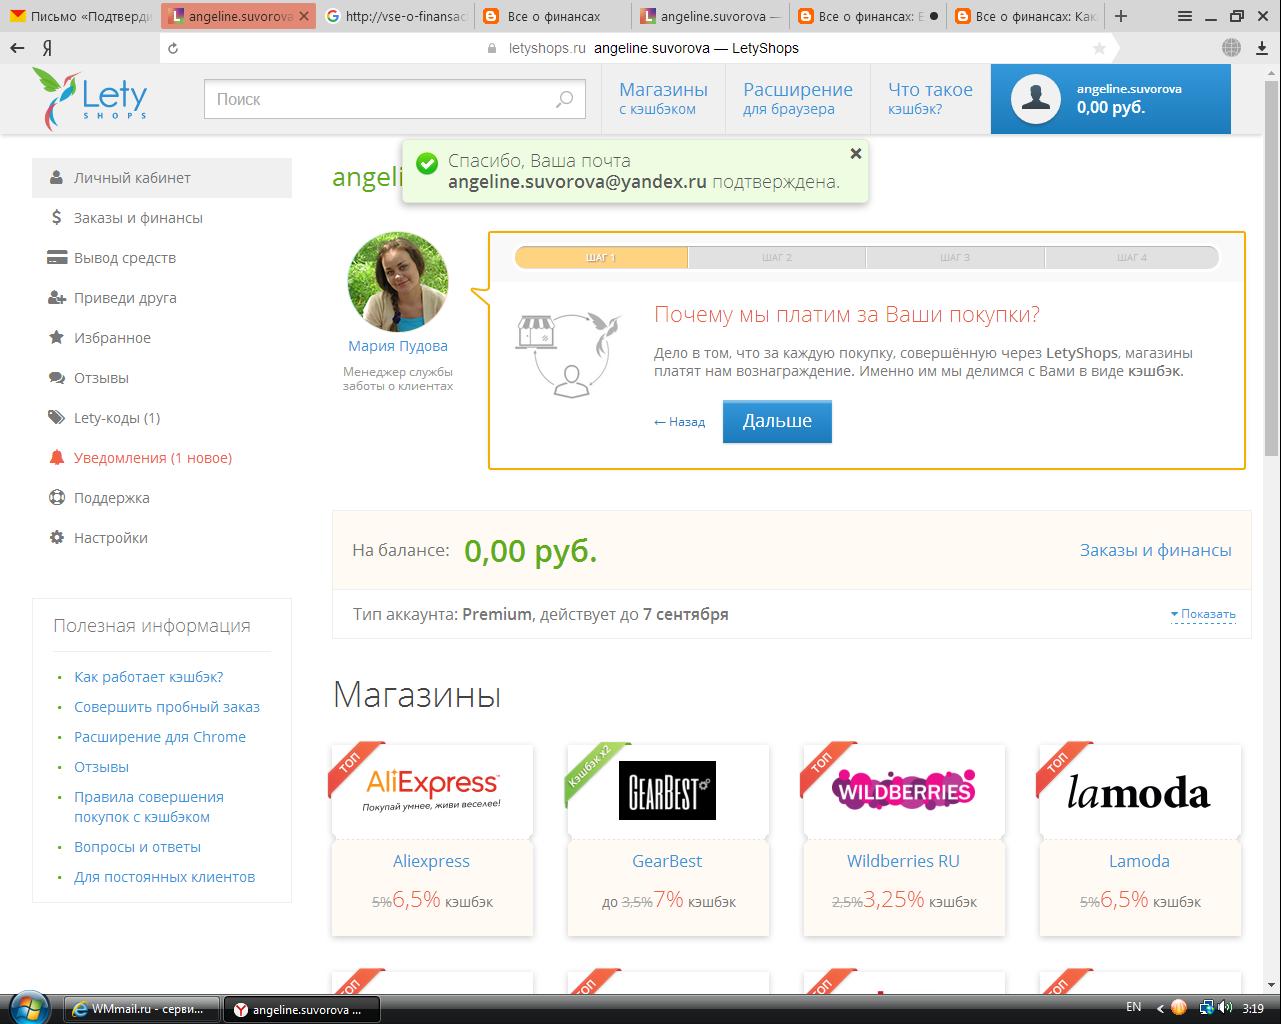
Task: Open Магазины с кэшбэком header menu
Action: point(663,98)
